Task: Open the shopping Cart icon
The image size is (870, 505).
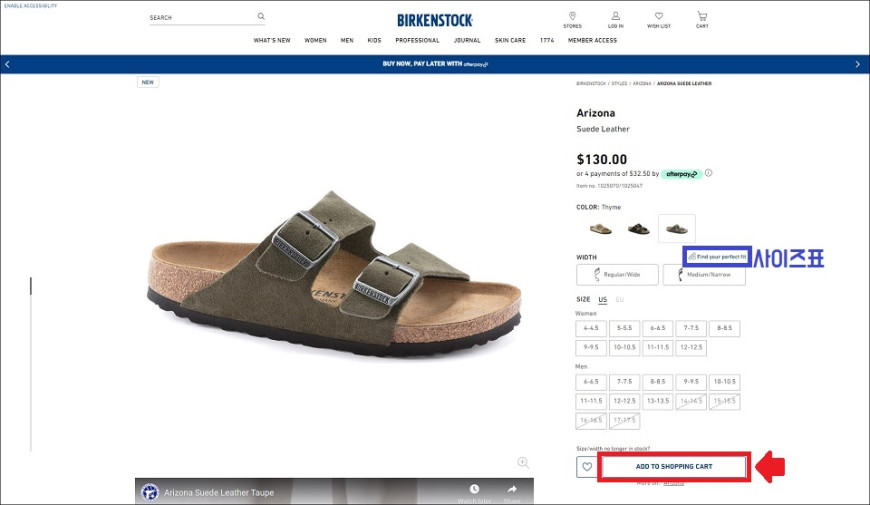Action: (702, 16)
